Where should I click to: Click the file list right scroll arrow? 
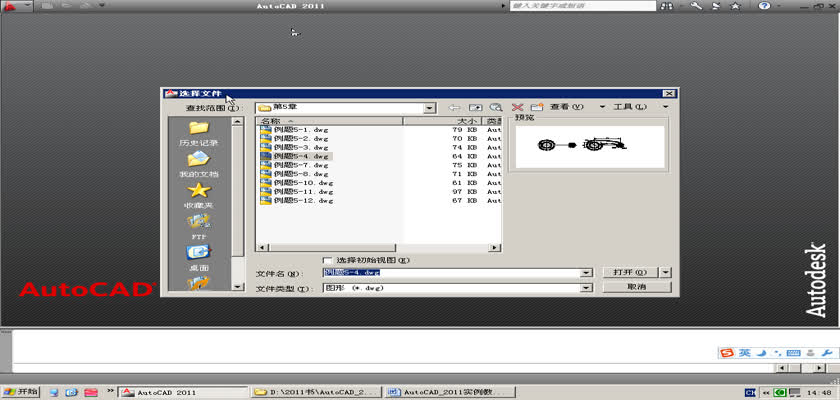[495, 247]
